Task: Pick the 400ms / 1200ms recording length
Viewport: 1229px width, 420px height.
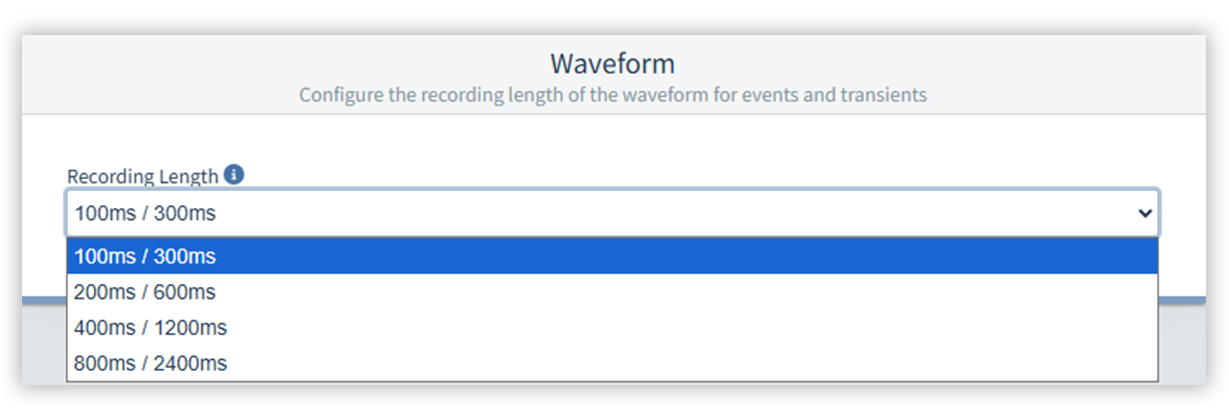Action: (150, 328)
